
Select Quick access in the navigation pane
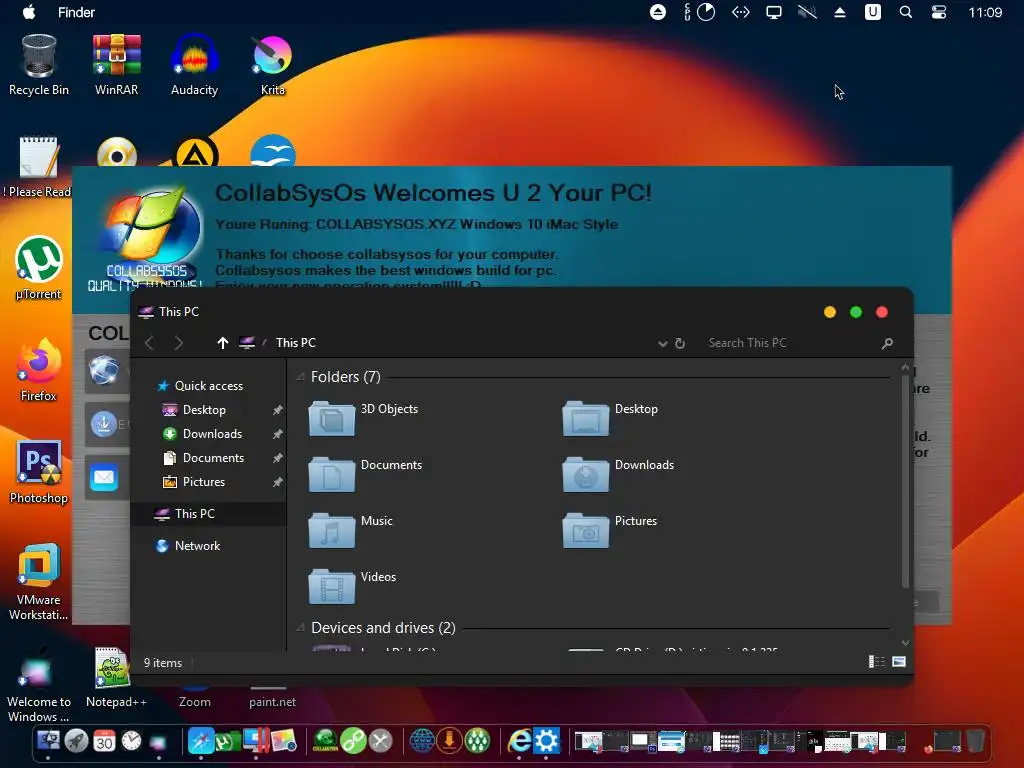click(x=208, y=386)
